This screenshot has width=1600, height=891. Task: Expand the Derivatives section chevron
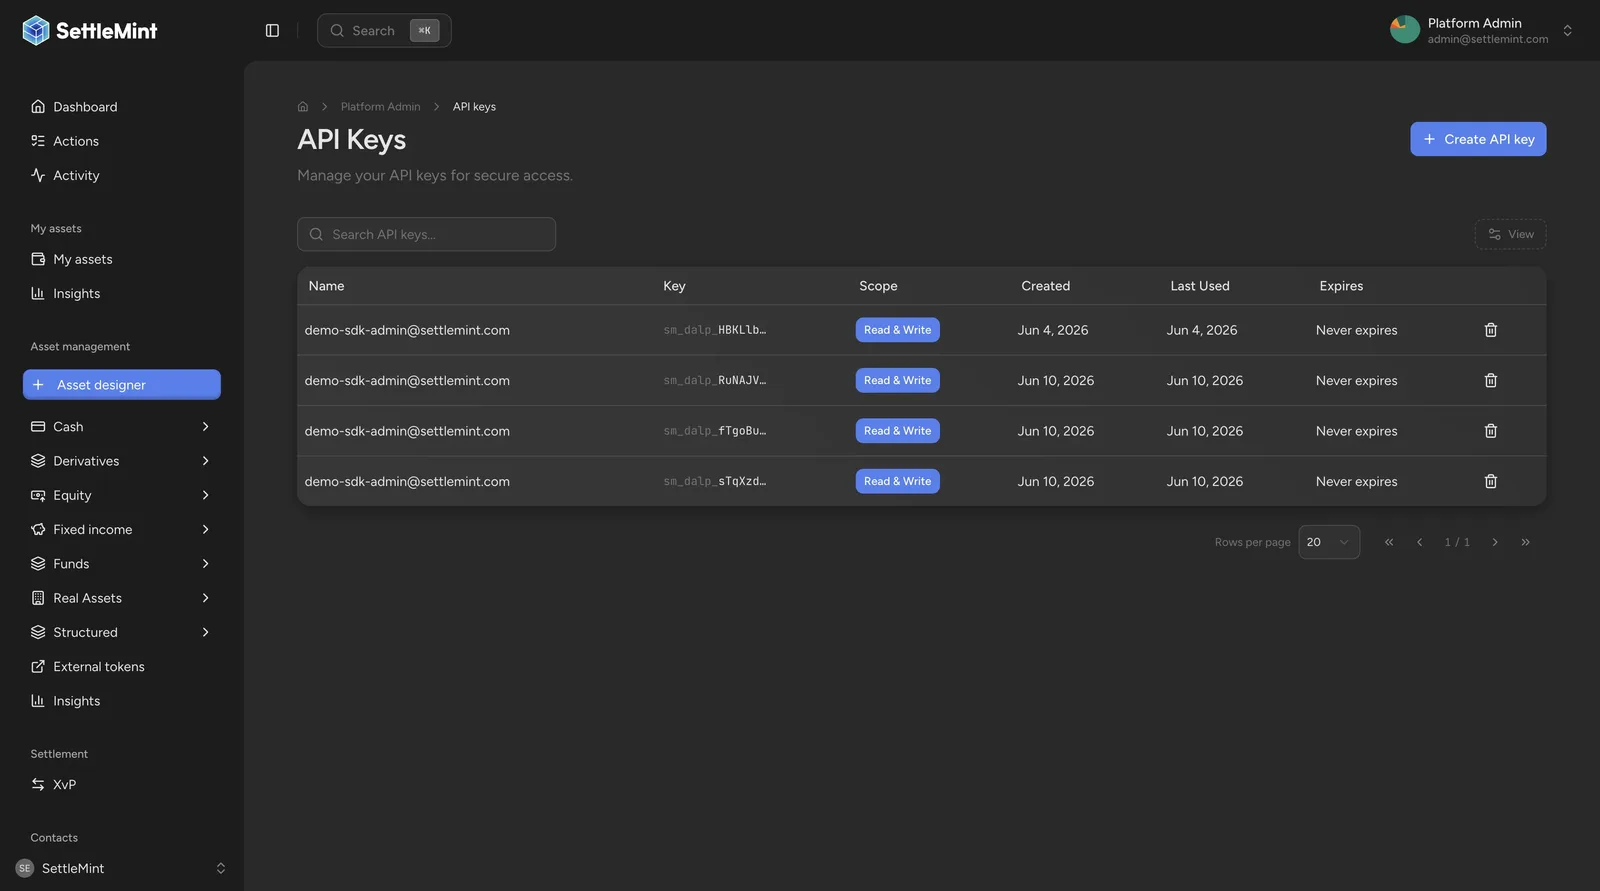205,461
